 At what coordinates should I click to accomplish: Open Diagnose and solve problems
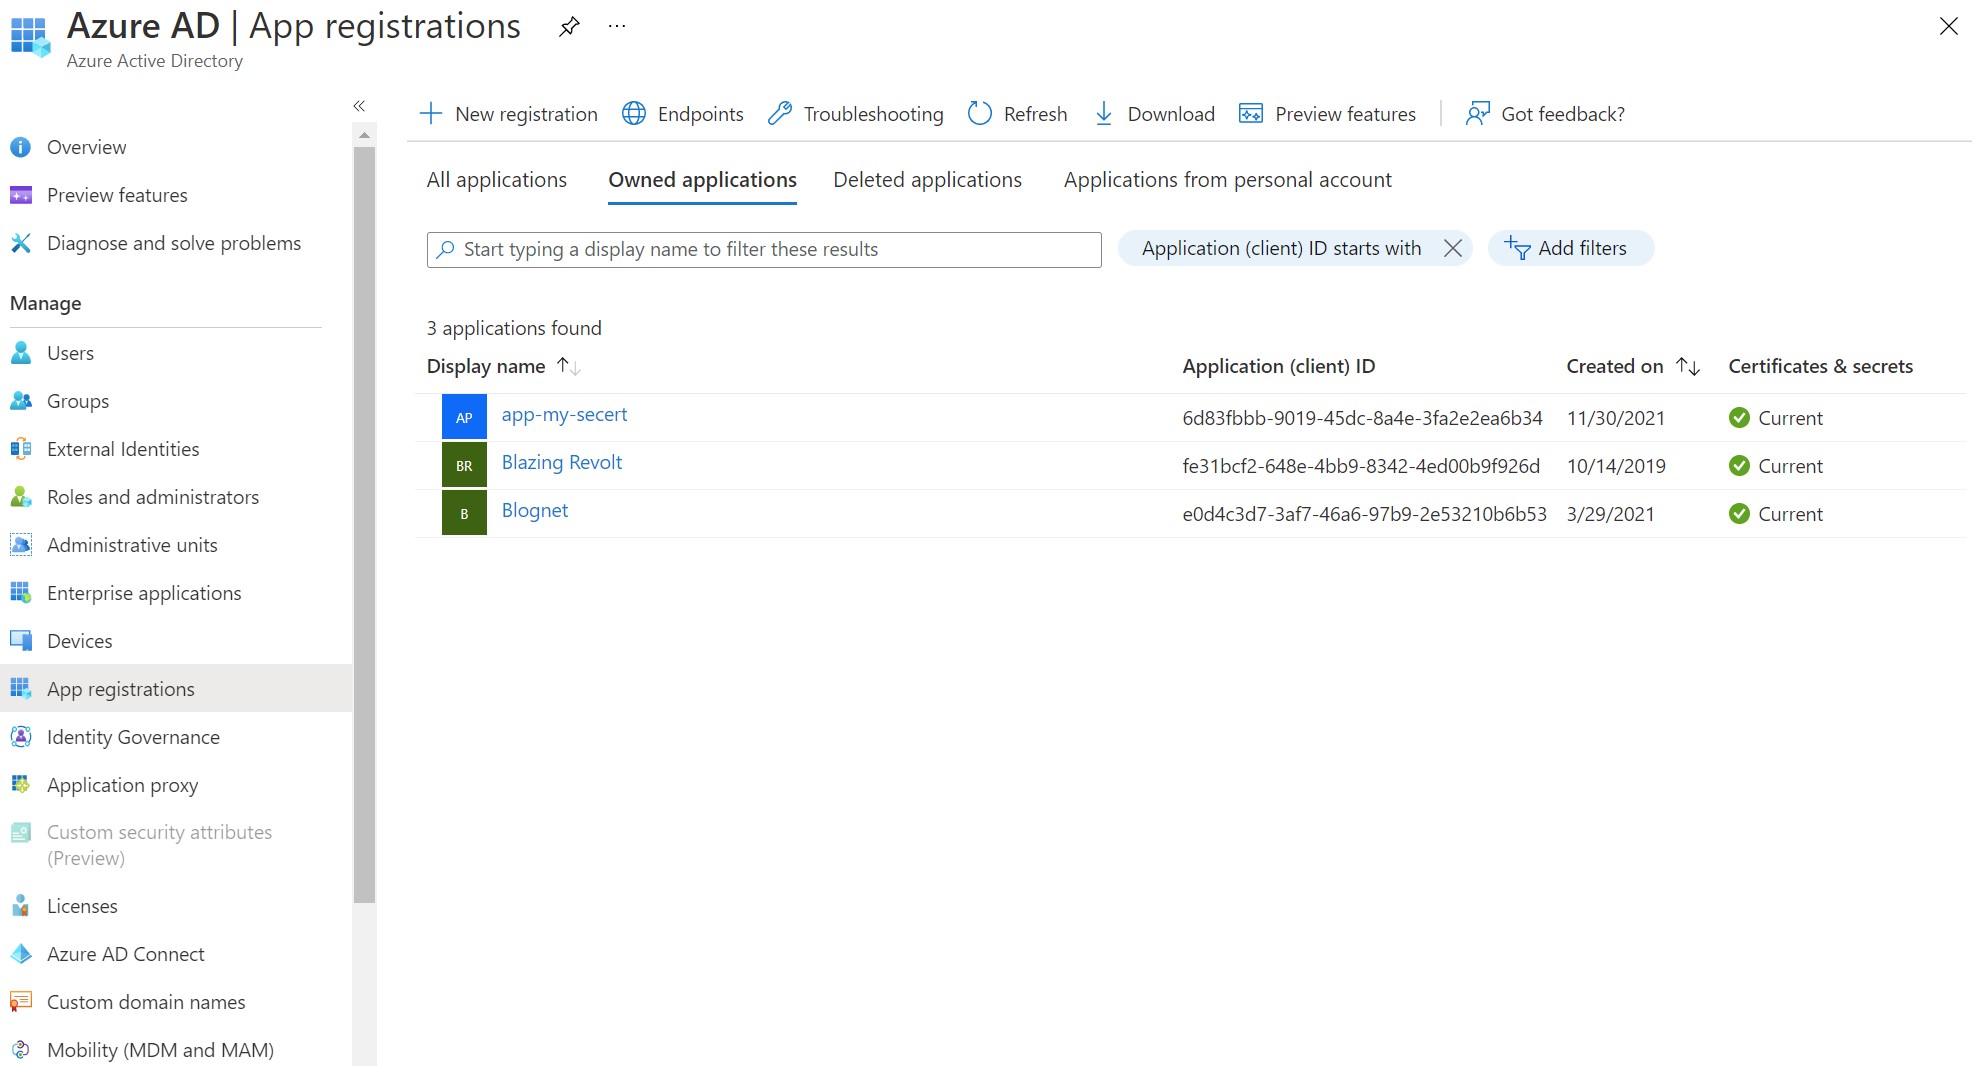tap(174, 243)
